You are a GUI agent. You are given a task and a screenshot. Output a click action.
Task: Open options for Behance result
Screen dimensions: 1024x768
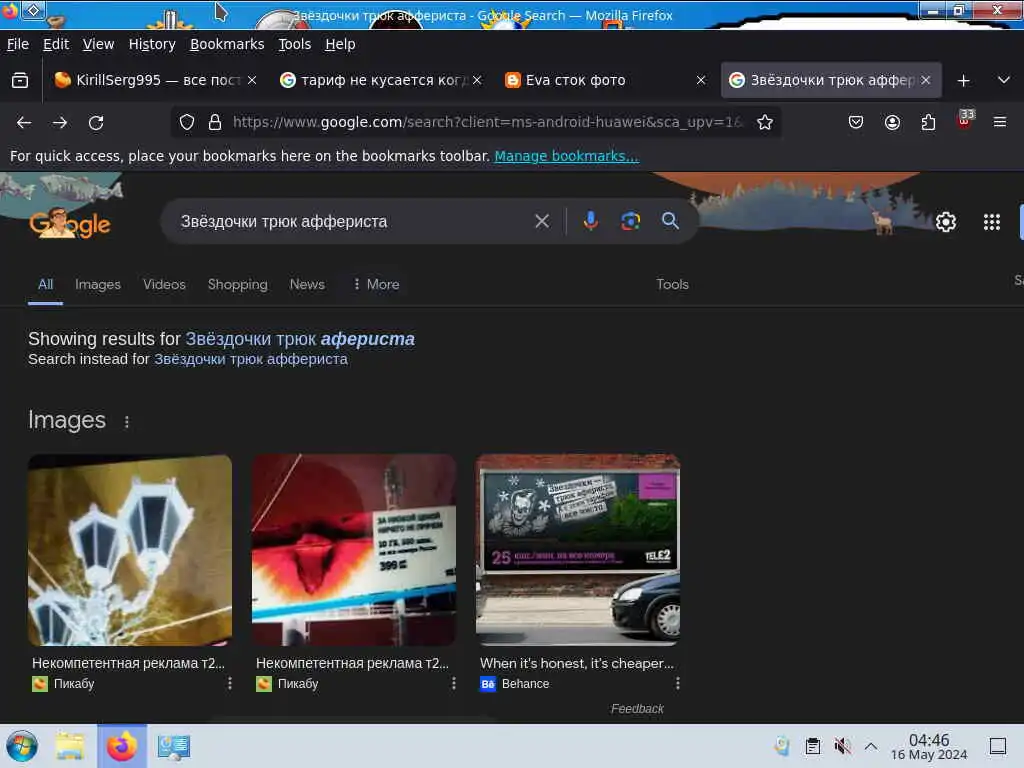point(677,683)
